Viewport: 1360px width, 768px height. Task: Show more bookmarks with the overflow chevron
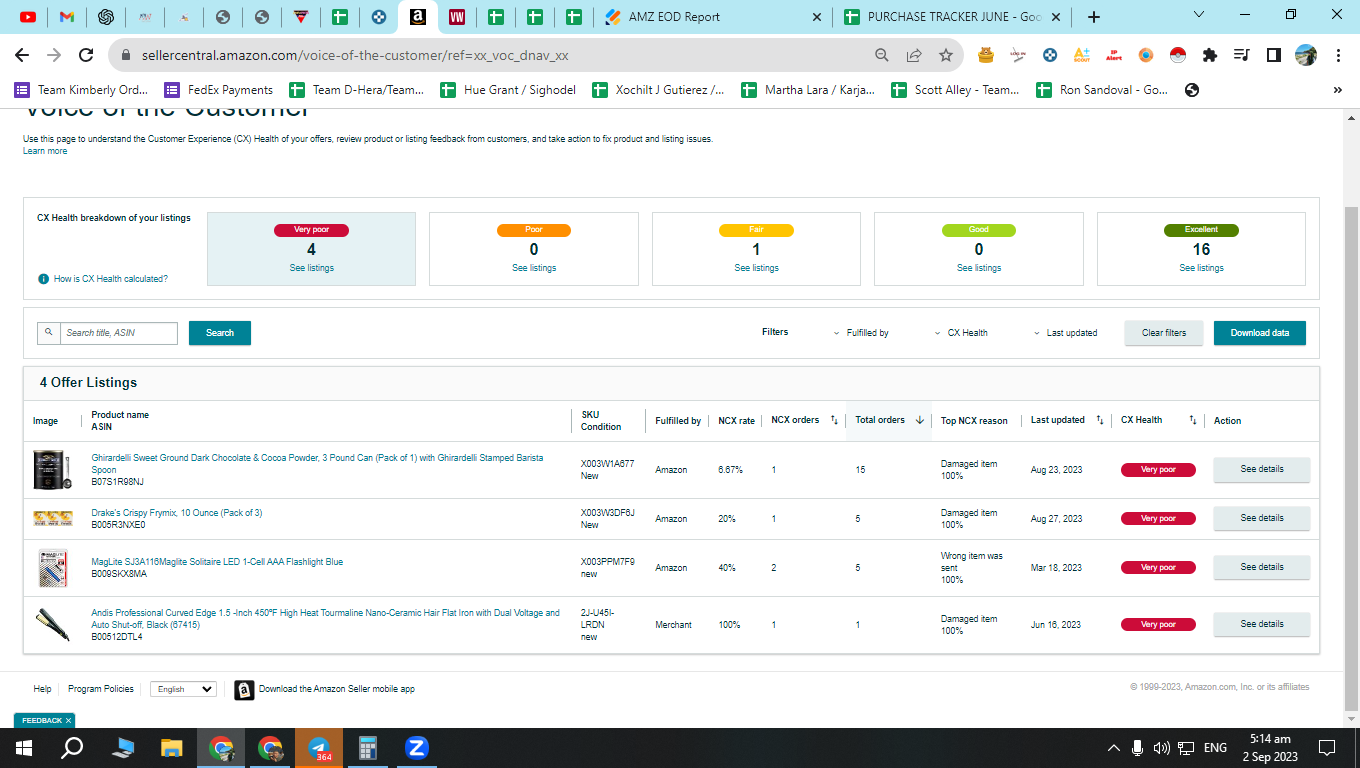1338,90
